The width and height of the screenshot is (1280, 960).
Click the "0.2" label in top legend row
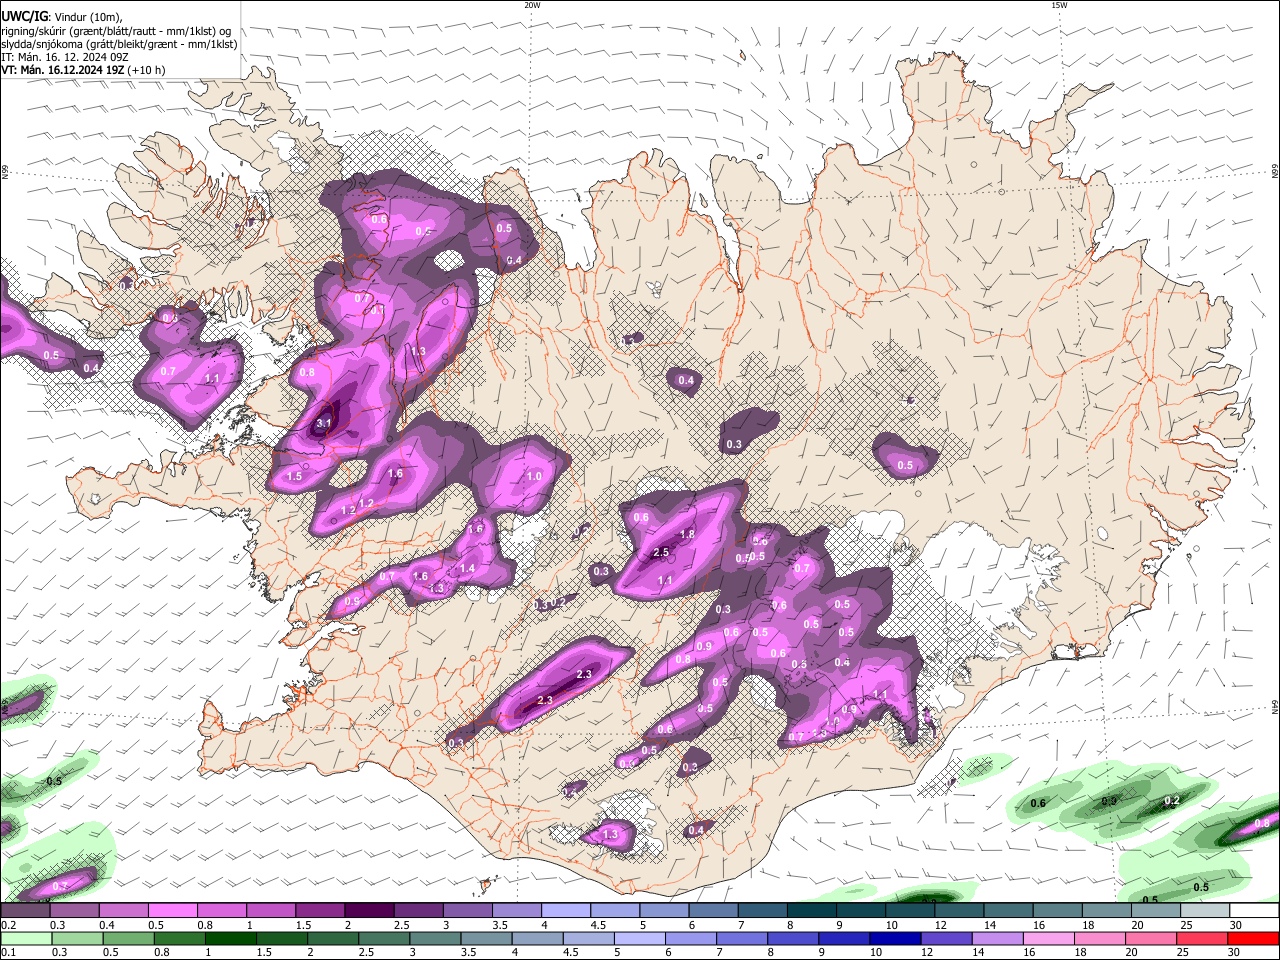click(x=8, y=926)
